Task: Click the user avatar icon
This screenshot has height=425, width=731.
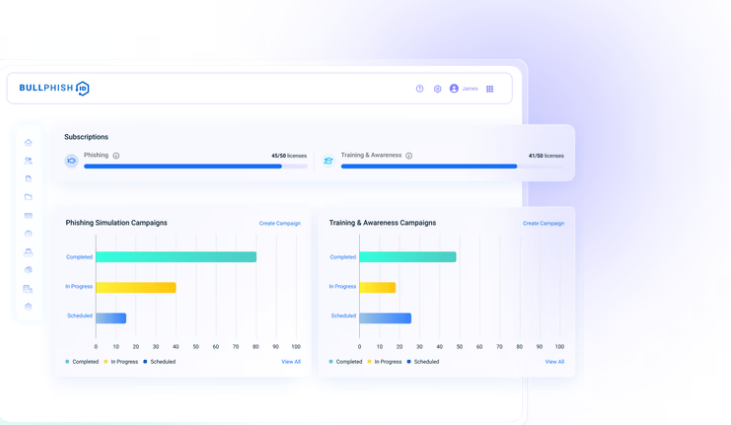Action: click(x=454, y=89)
